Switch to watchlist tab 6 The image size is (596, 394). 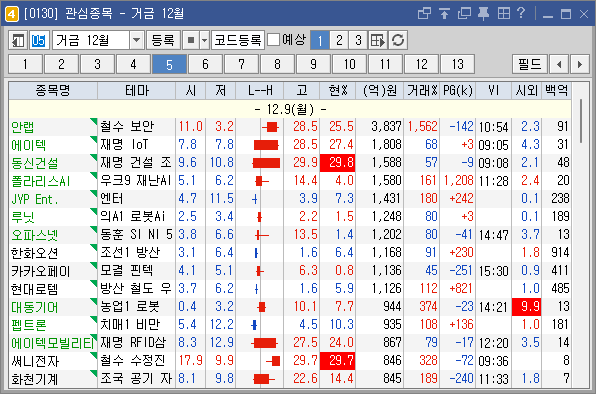tap(205, 64)
